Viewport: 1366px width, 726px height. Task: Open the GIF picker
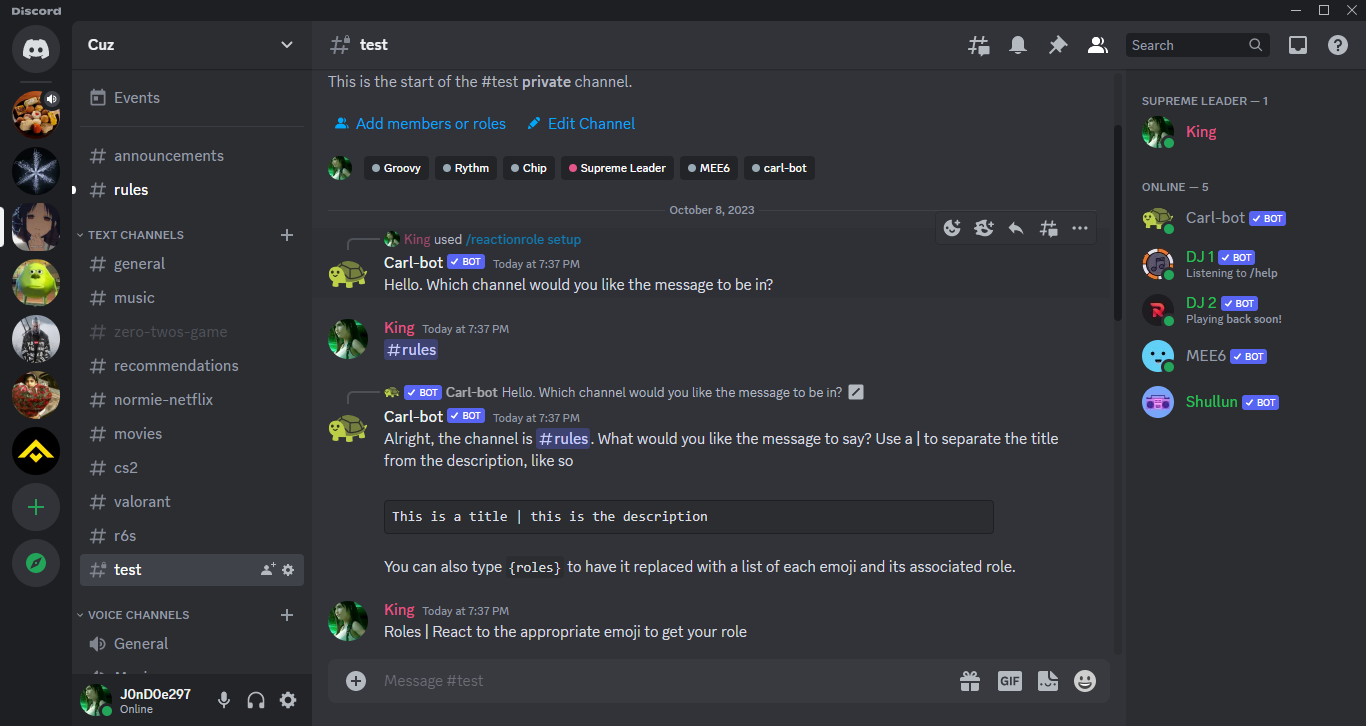tap(1010, 681)
